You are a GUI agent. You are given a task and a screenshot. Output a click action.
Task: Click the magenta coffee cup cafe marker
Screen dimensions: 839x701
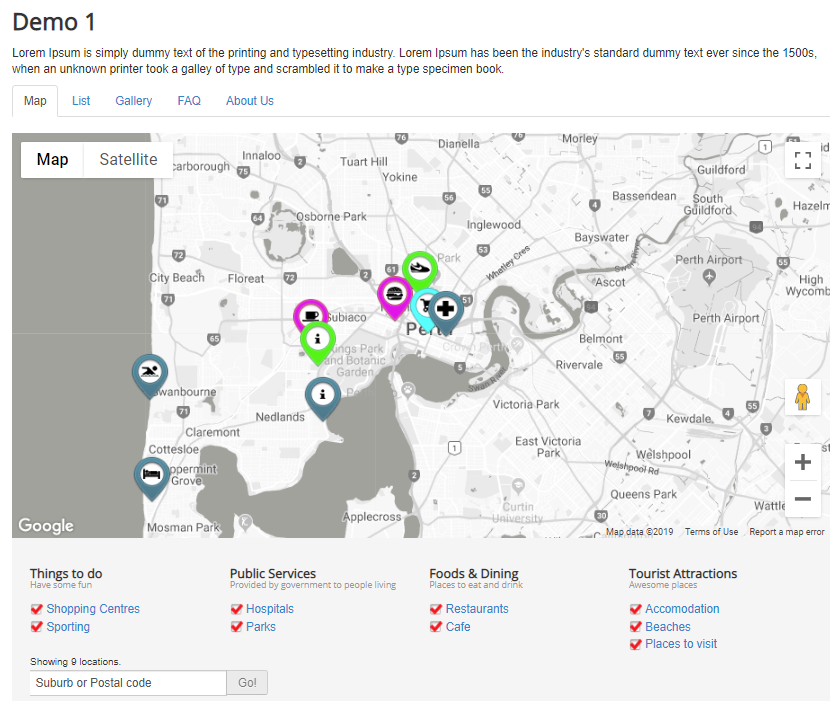[x=309, y=315]
